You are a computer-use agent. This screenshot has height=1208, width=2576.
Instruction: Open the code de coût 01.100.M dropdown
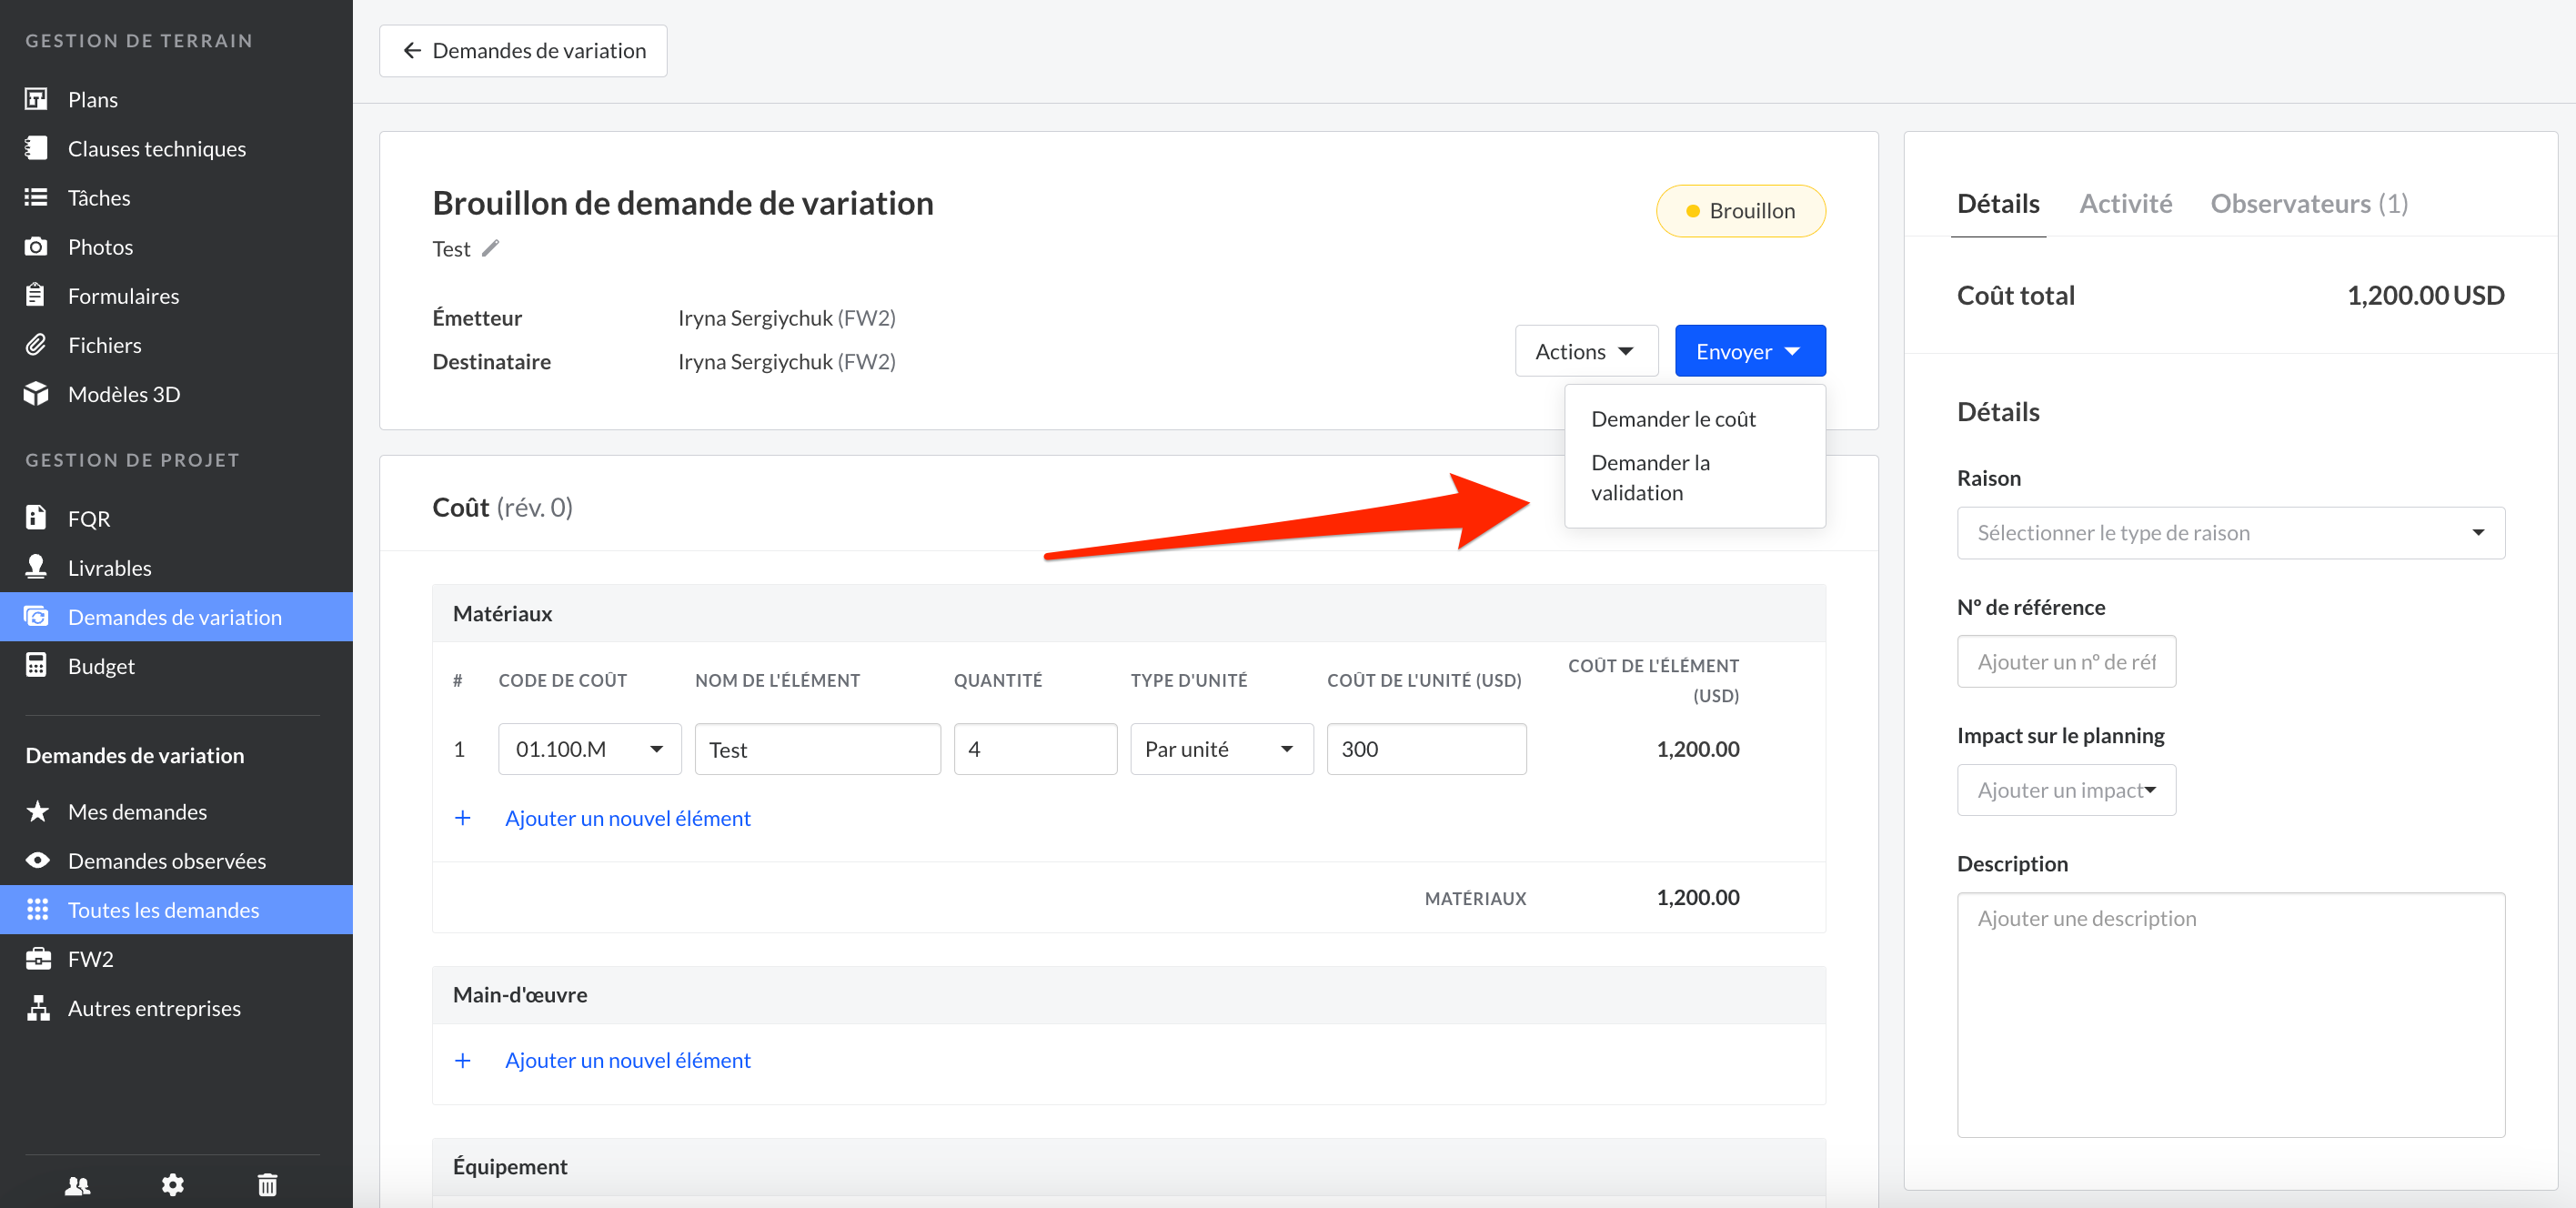point(589,749)
